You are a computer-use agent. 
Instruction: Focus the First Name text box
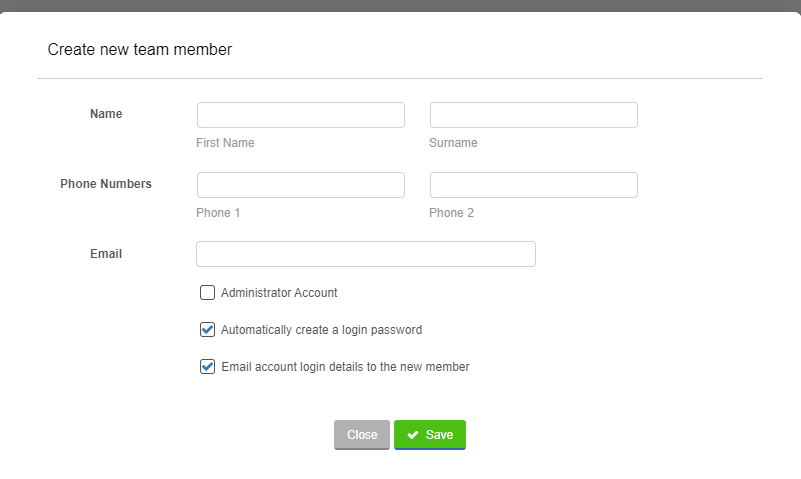[x=301, y=115]
